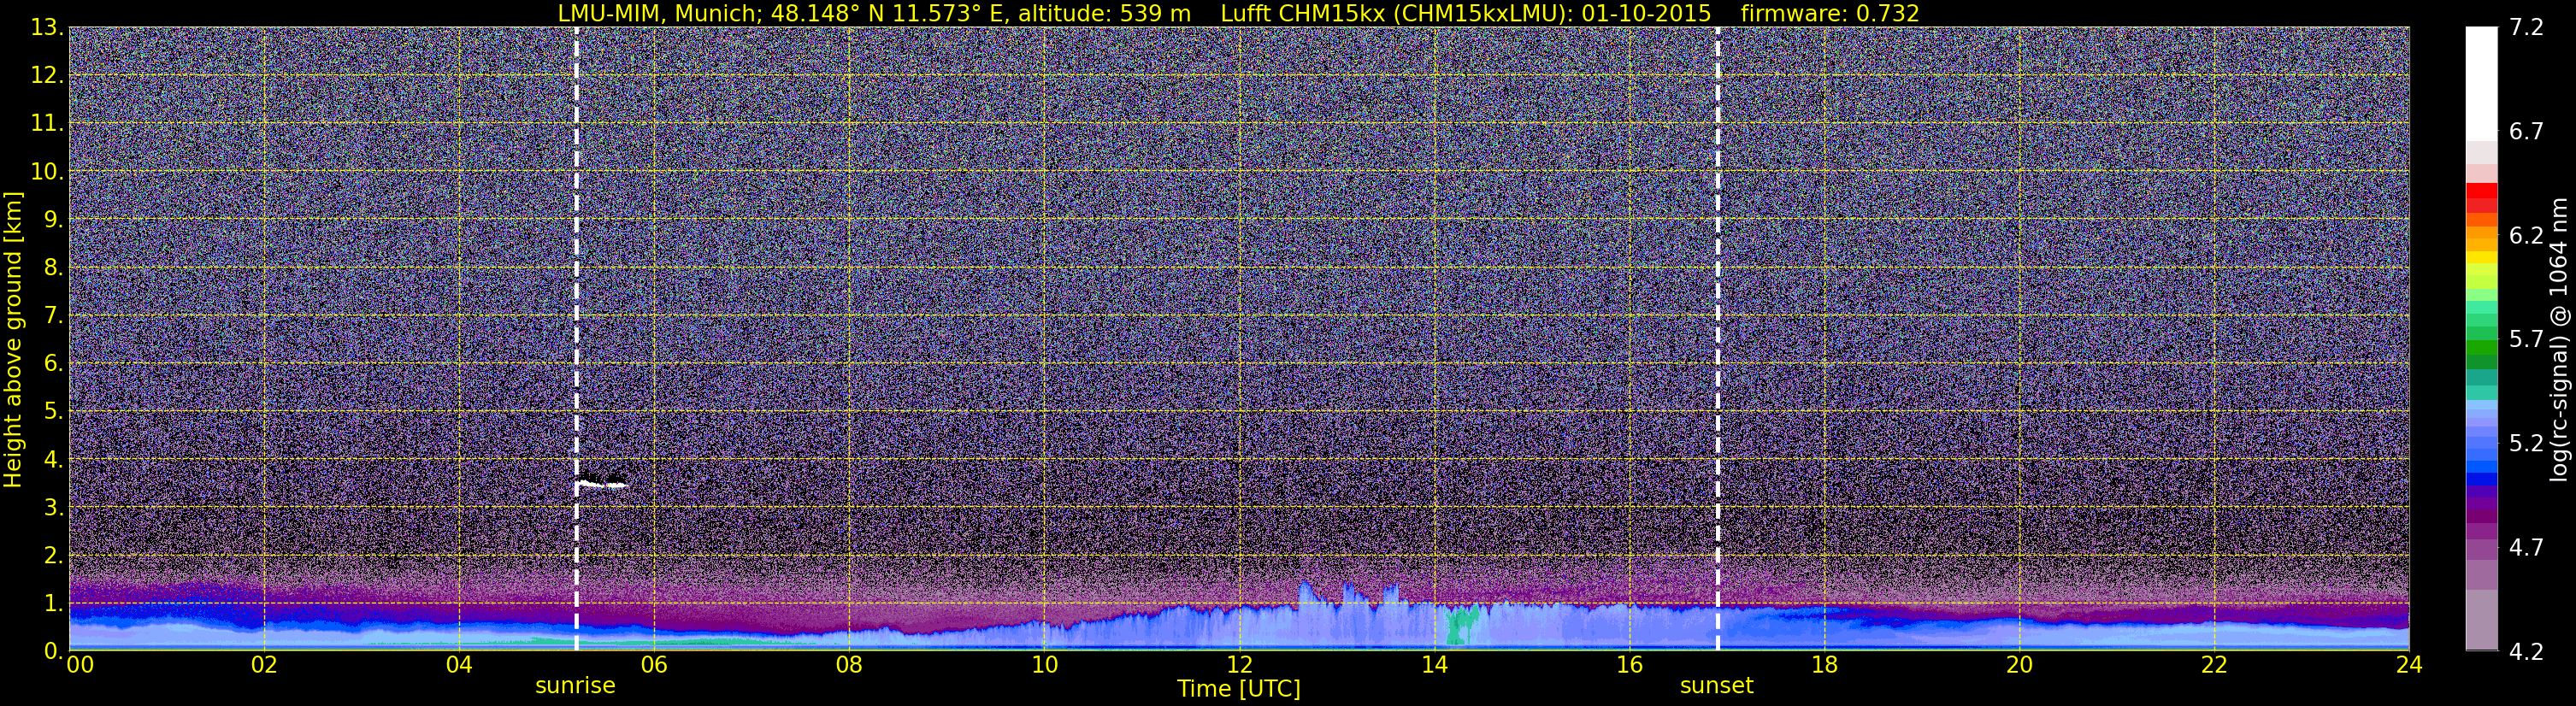2576x706 pixels.
Task: Click the 'Time [UTC]' axis label
Action: click(x=1238, y=688)
